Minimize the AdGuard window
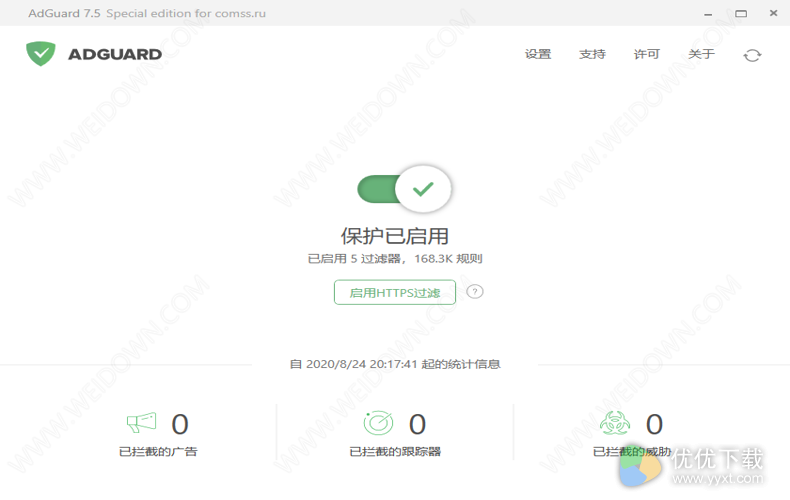Viewport: 790px width, 500px height. click(708, 14)
